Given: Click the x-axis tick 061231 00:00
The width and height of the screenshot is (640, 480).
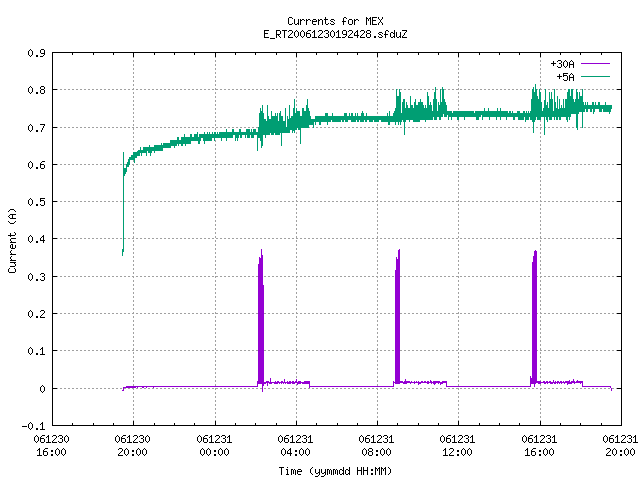Looking at the screenshot, I should [214, 446].
